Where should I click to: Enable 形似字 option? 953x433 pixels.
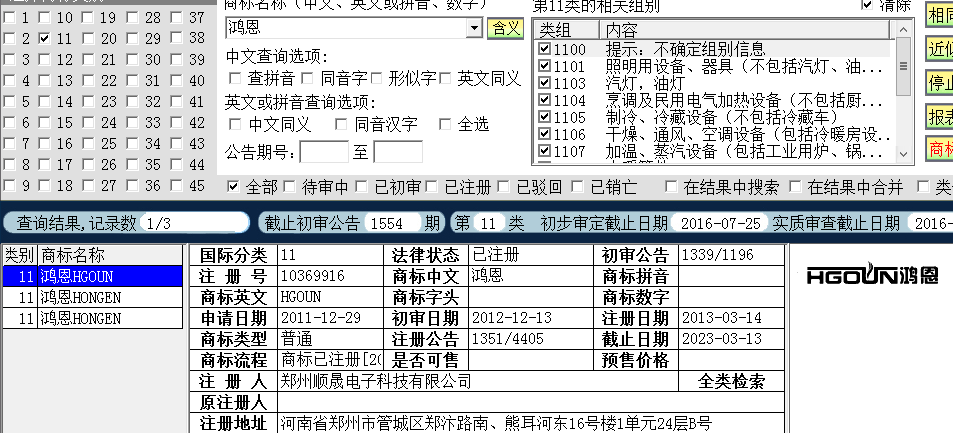coord(377,78)
